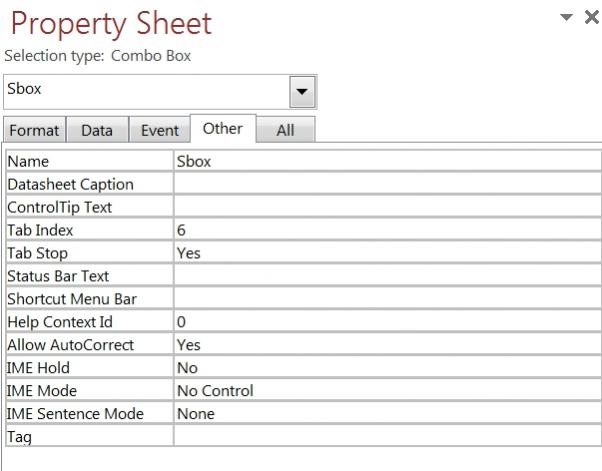Click the Status Bar Text field
This screenshot has width=602, height=471.
(387, 276)
